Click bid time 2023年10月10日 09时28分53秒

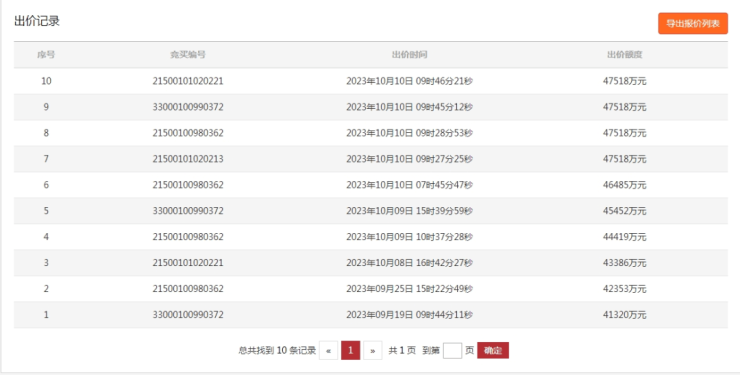point(409,133)
